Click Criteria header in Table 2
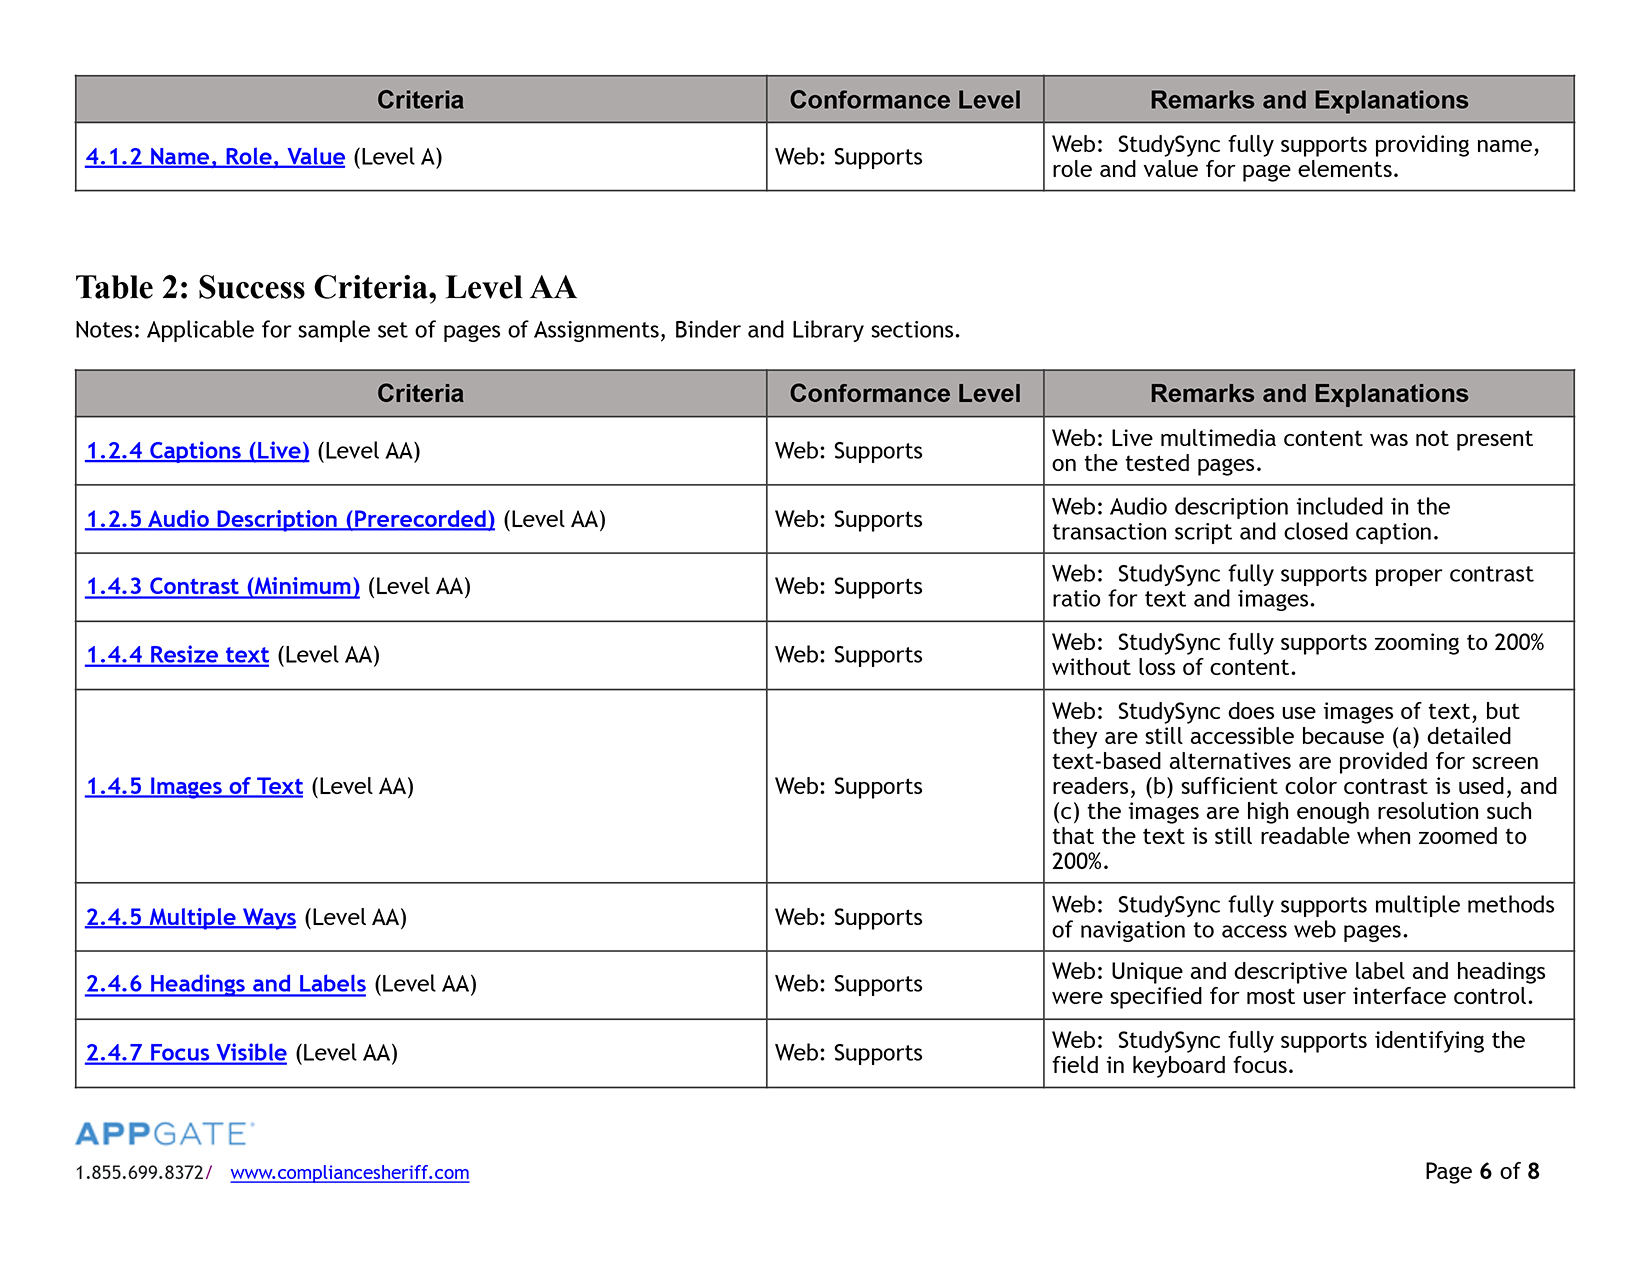1650x1275 pixels. pos(420,394)
